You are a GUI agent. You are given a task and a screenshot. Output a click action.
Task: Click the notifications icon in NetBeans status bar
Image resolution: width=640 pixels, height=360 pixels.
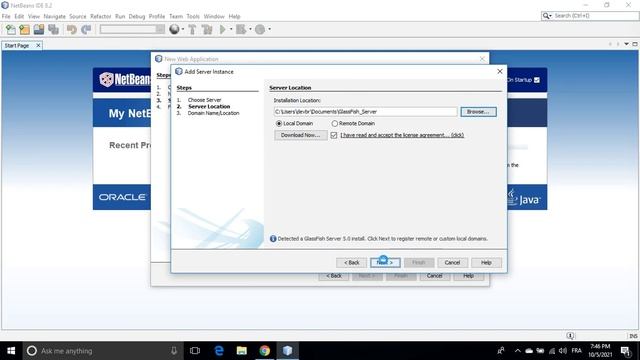[x=570, y=336]
